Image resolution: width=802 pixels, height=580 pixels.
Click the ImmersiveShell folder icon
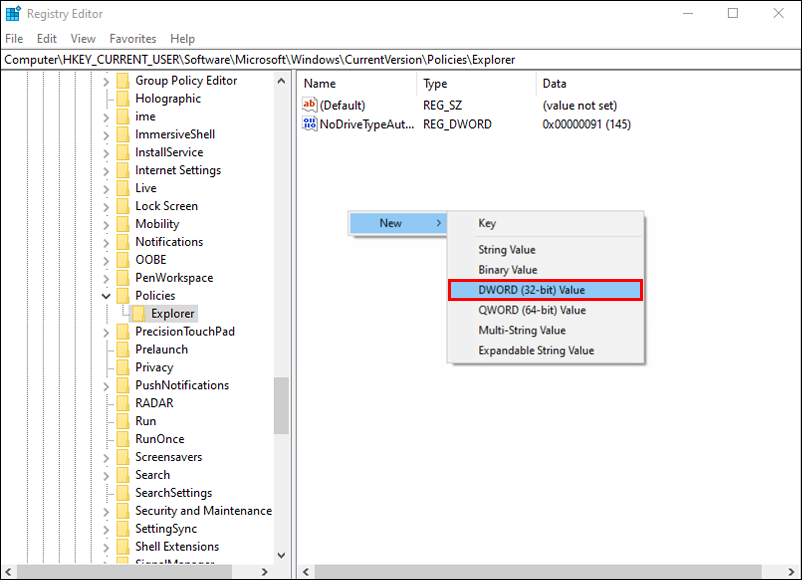point(123,135)
